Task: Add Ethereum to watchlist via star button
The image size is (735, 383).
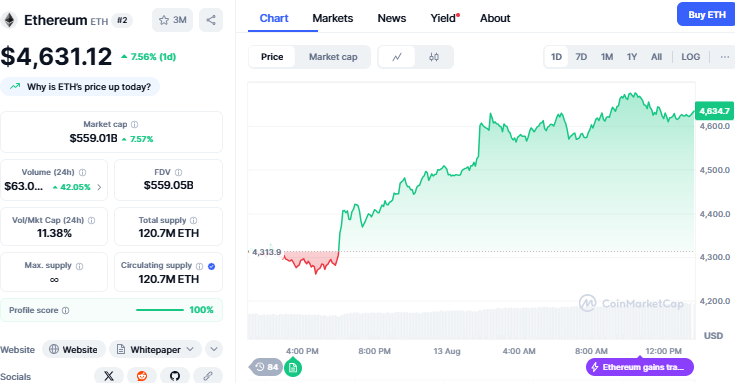Action: (172, 20)
